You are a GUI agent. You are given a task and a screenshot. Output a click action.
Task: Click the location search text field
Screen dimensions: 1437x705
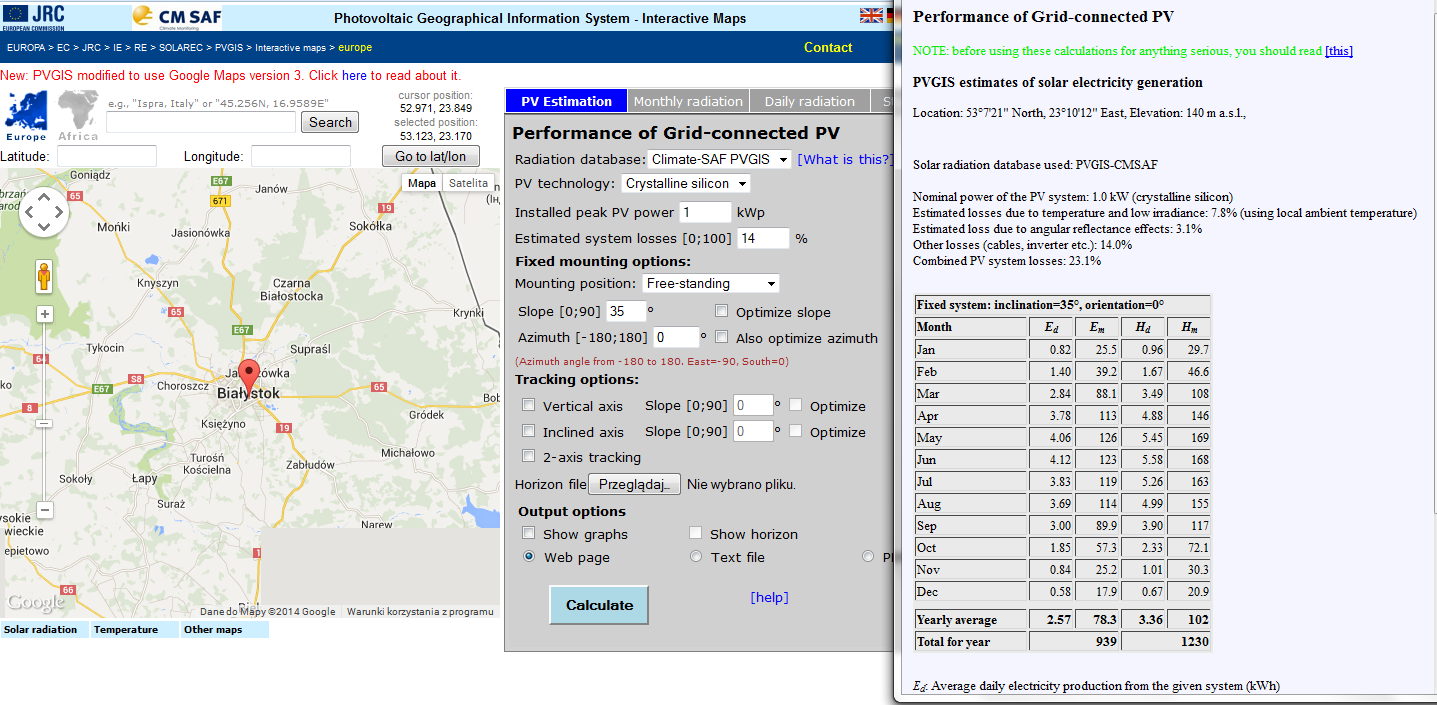click(201, 122)
